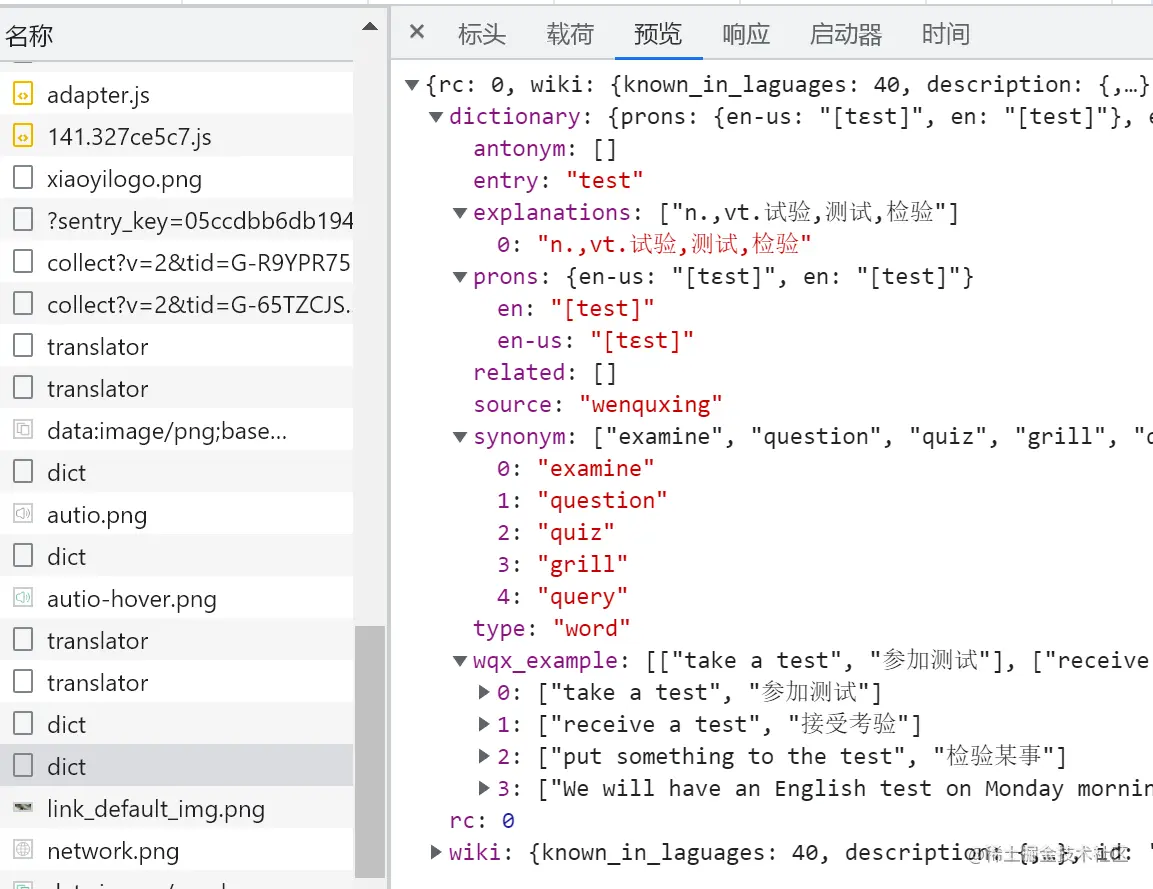Select the dict request below autio.png

click(176, 556)
